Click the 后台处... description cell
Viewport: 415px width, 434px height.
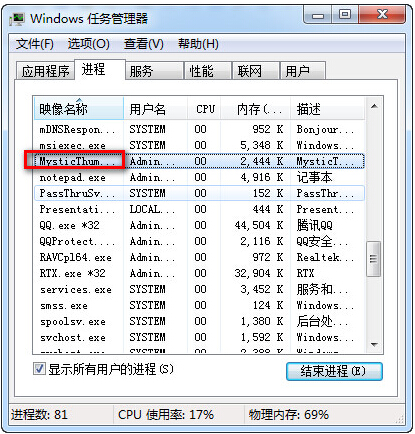(322, 321)
